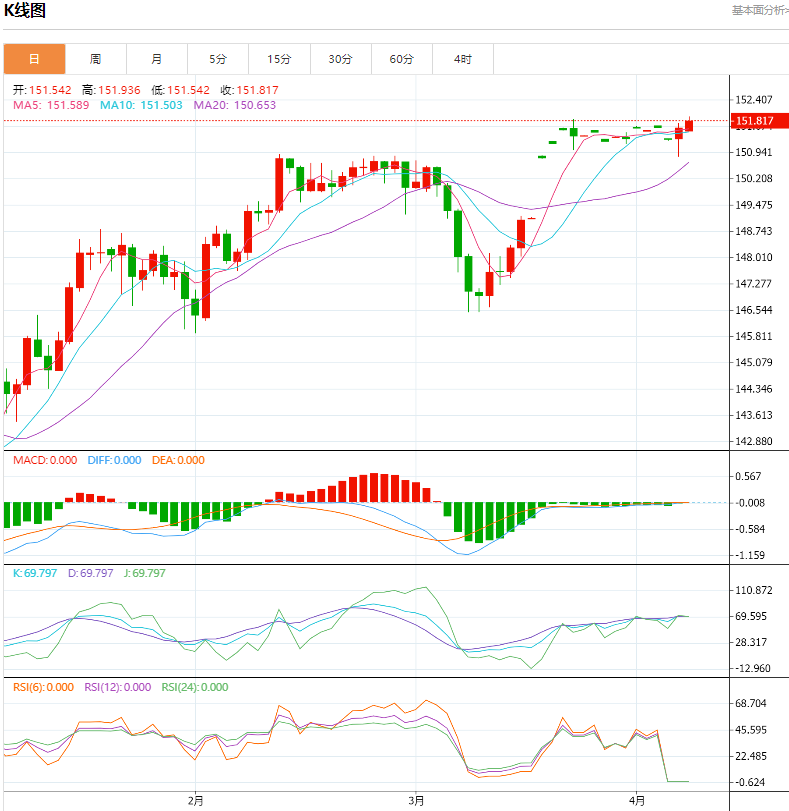Viewport: 789px width, 811px height.
Task: Click the K线图 chart title
Action: (26, 12)
